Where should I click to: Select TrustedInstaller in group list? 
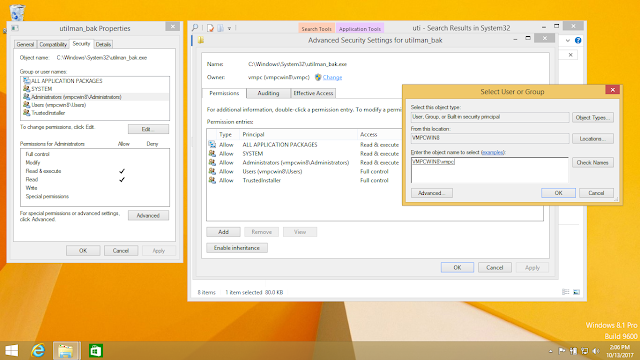[x=96, y=113]
